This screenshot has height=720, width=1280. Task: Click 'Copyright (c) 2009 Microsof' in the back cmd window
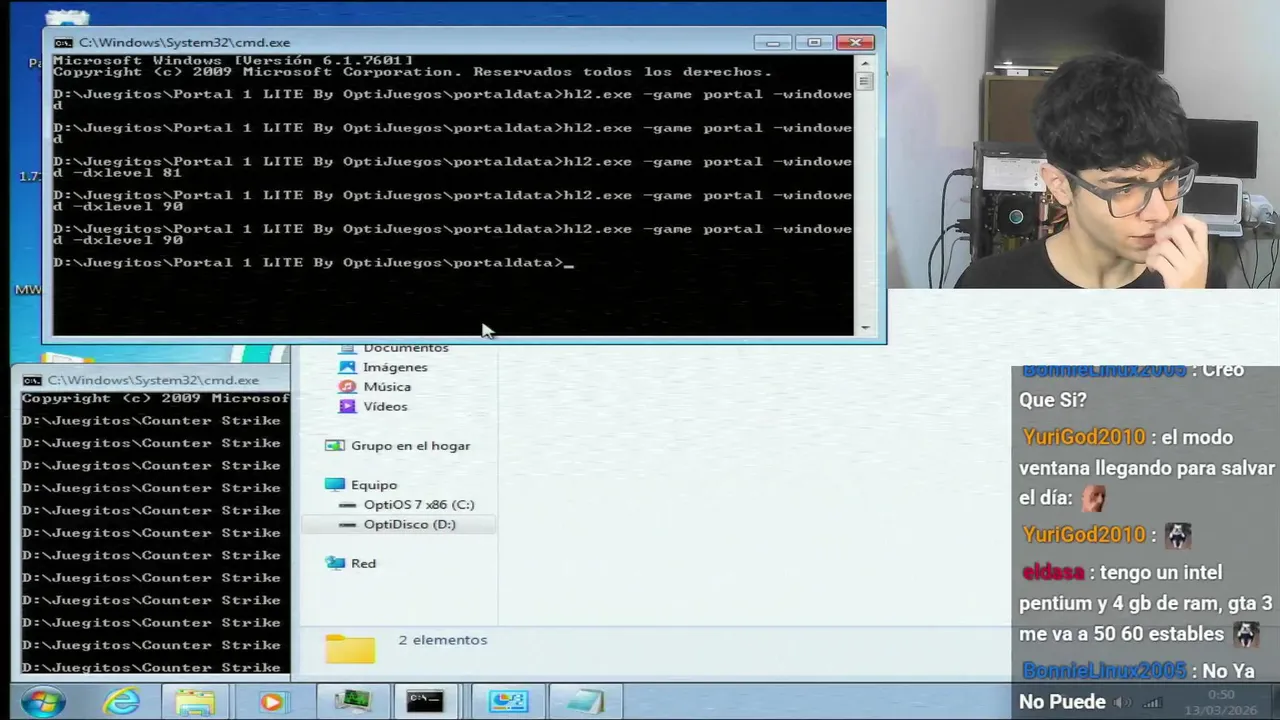click(x=155, y=398)
